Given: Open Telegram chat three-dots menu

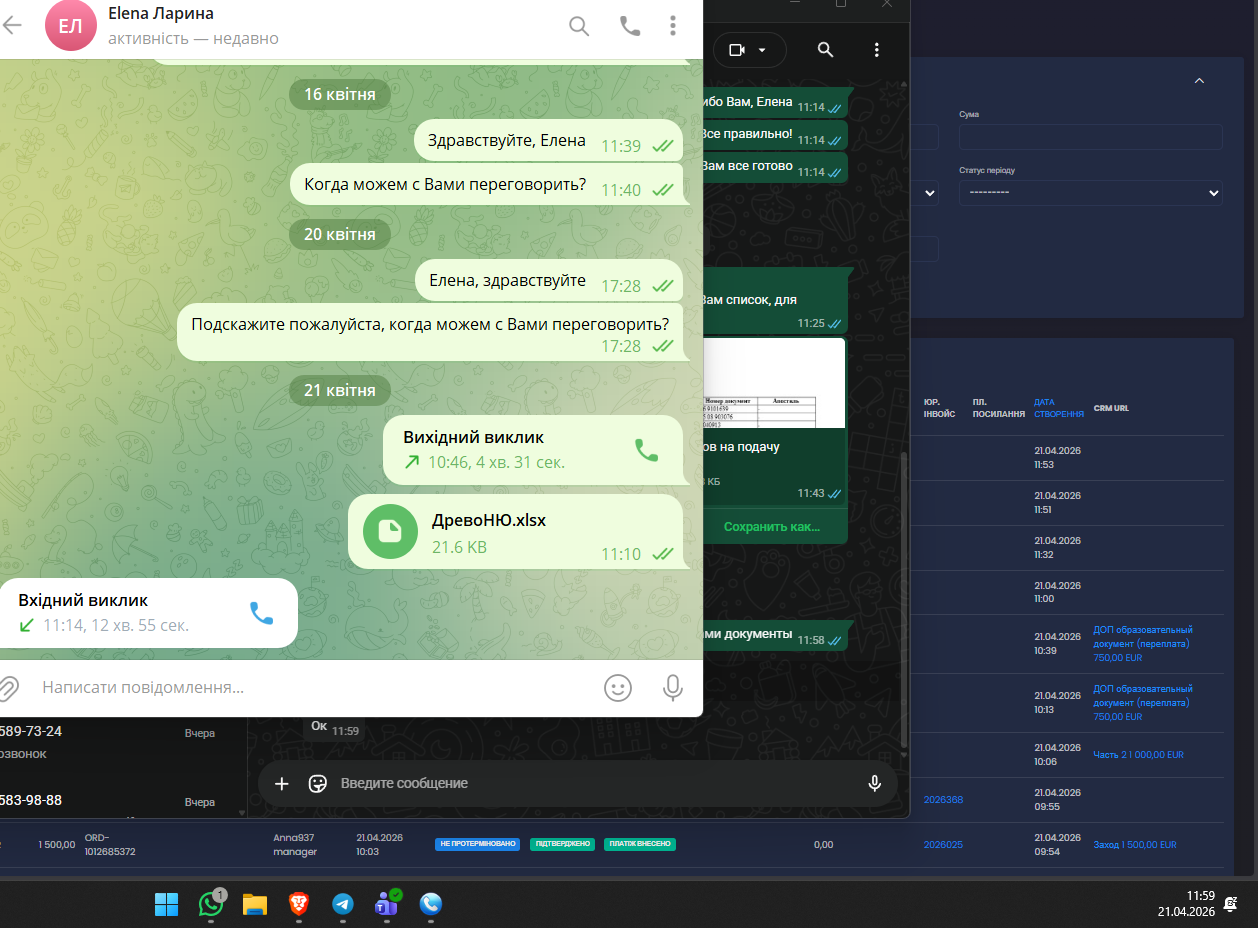Looking at the screenshot, I should tap(673, 26).
